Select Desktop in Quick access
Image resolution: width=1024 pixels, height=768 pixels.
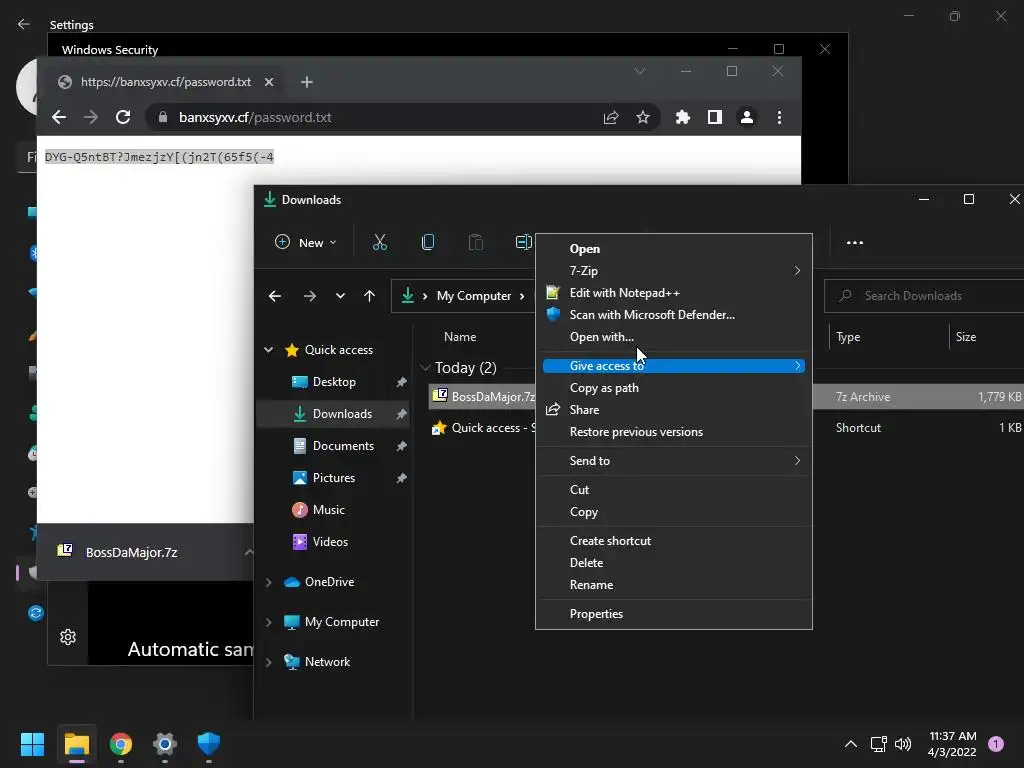(334, 382)
